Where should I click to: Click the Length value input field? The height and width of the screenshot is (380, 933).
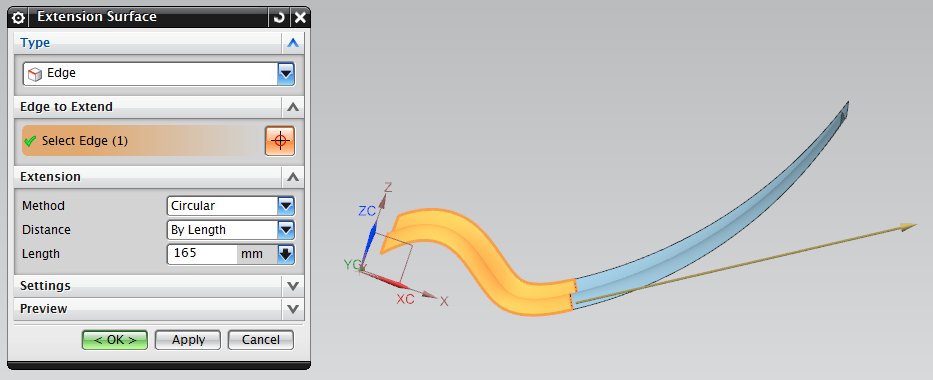point(202,254)
